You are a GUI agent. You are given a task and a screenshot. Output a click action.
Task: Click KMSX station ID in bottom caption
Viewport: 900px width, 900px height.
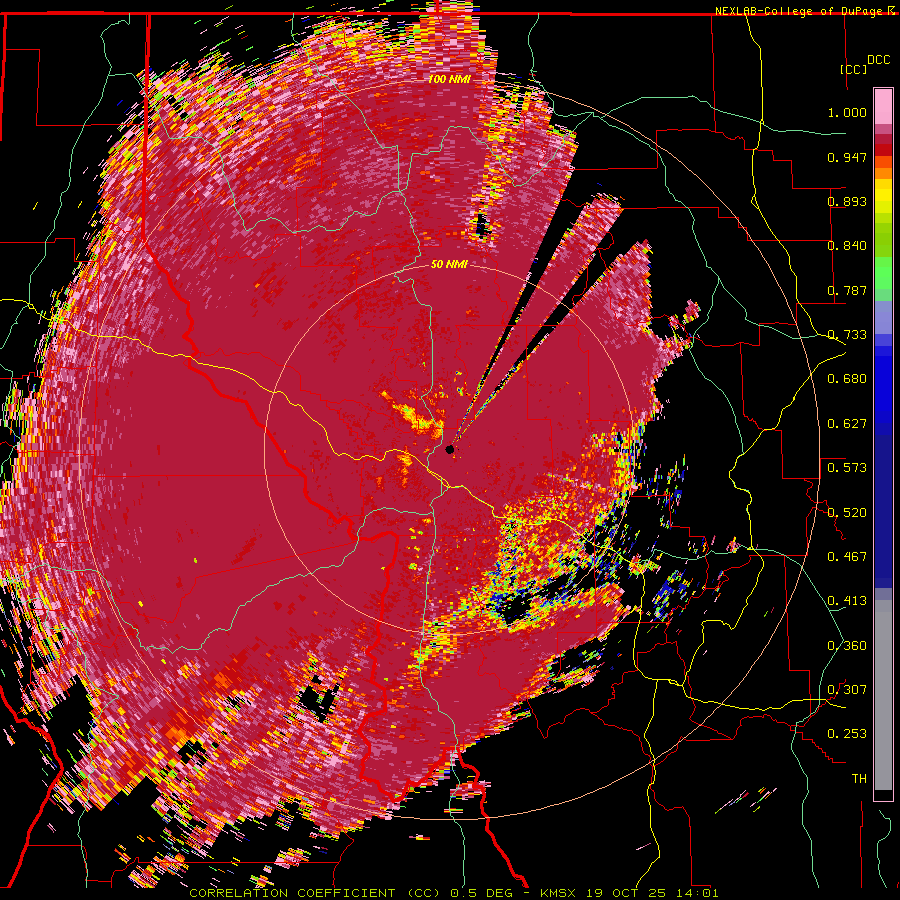[x=556, y=893]
